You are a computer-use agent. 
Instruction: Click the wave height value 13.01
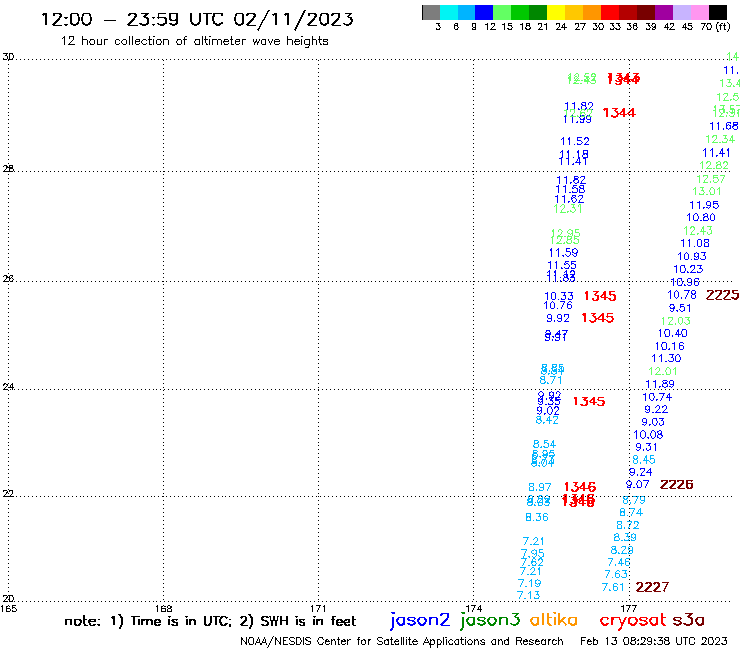(x=706, y=191)
